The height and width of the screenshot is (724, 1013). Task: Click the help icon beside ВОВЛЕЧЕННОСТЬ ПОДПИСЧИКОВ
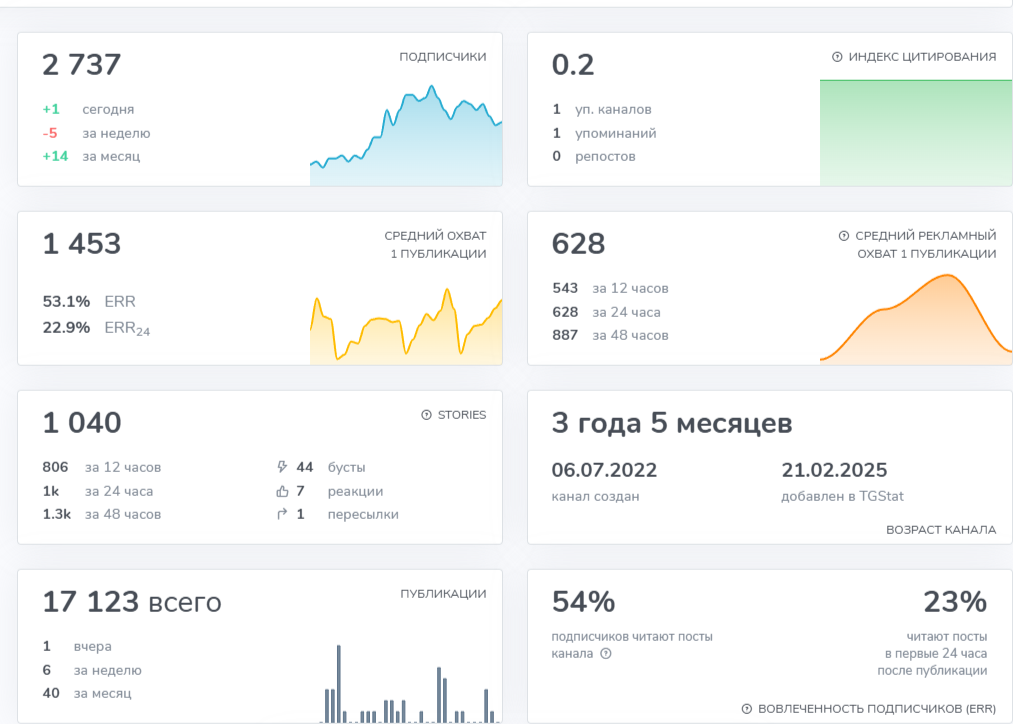746,709
